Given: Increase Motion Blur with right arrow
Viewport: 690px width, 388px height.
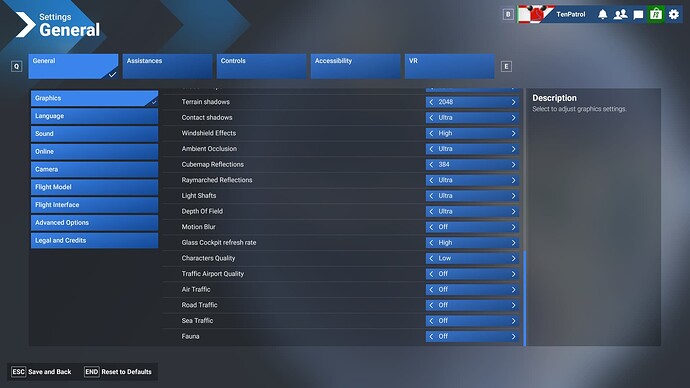Looking at the screenshot, I should click(513, 227).
